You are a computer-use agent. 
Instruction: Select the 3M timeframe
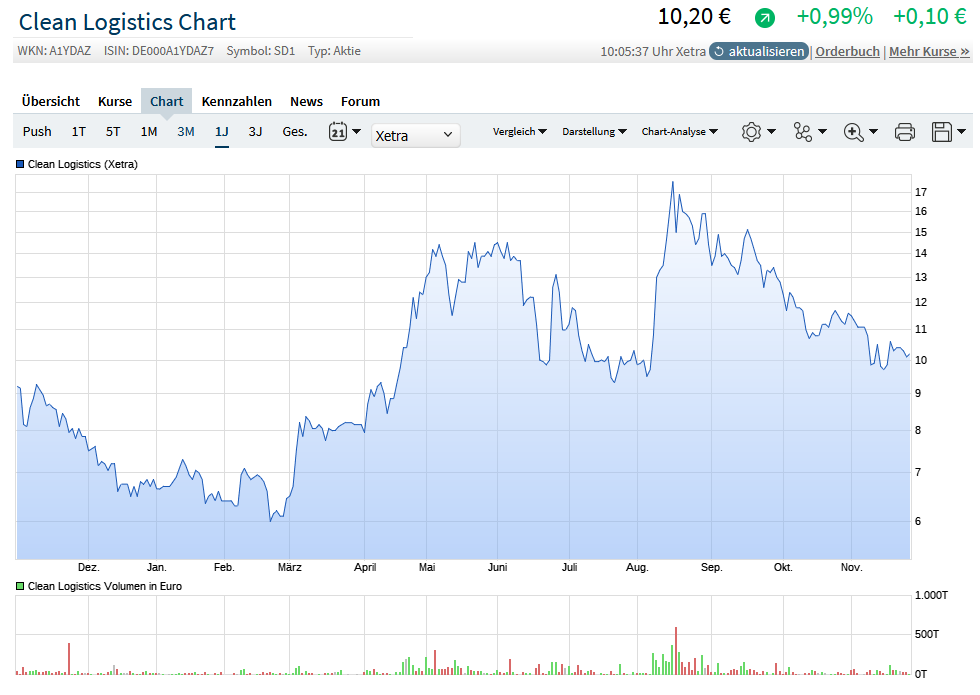click(x=186, y=131)
